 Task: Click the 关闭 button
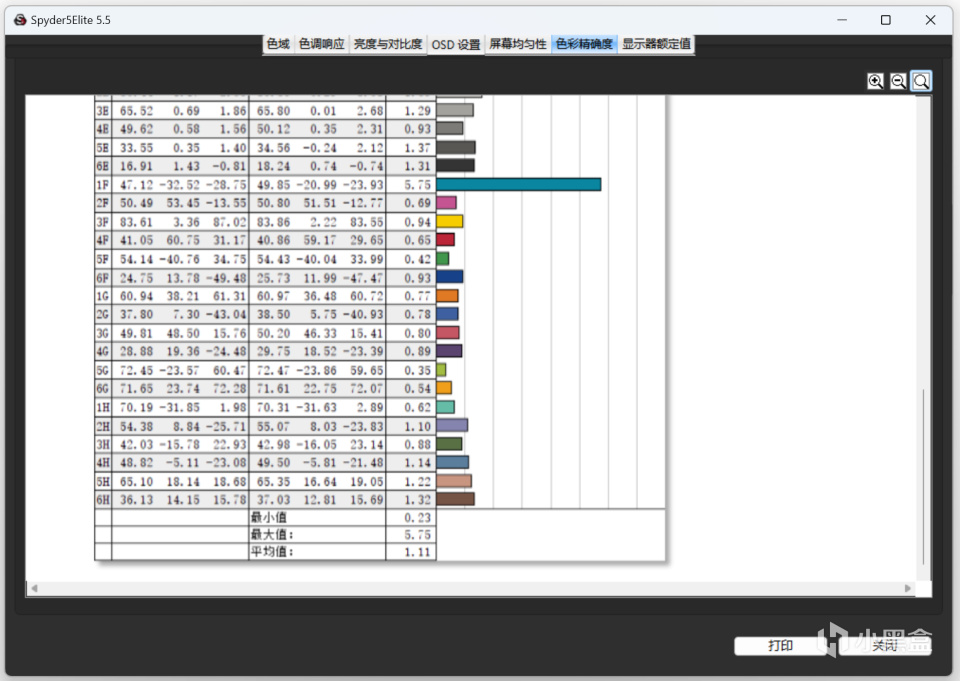(885, 645)
